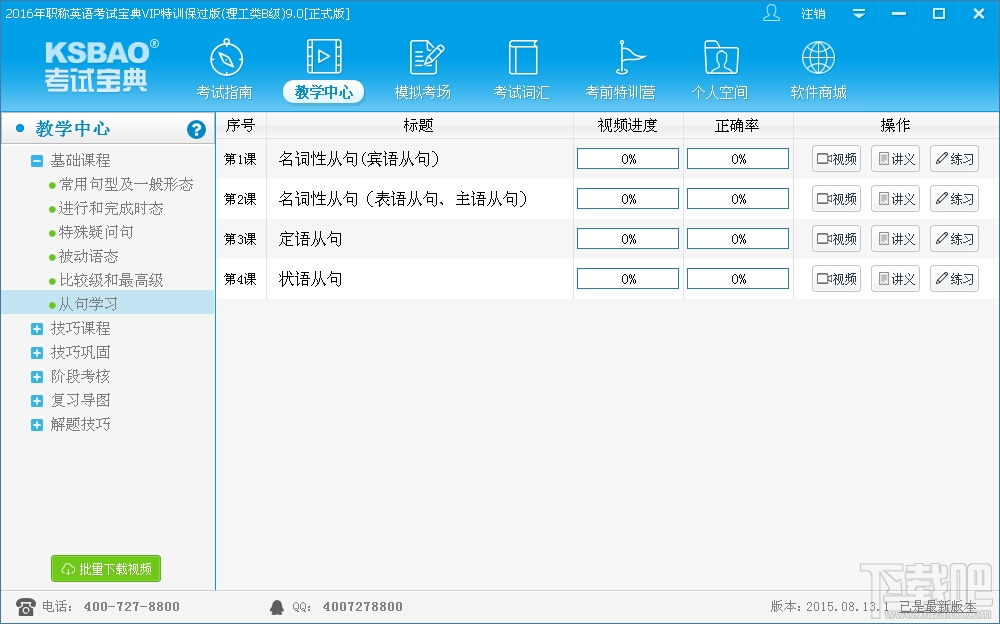Screen dimensions: 1000x624
Task: Click the 注销 logout link
Action: (813, 13)
